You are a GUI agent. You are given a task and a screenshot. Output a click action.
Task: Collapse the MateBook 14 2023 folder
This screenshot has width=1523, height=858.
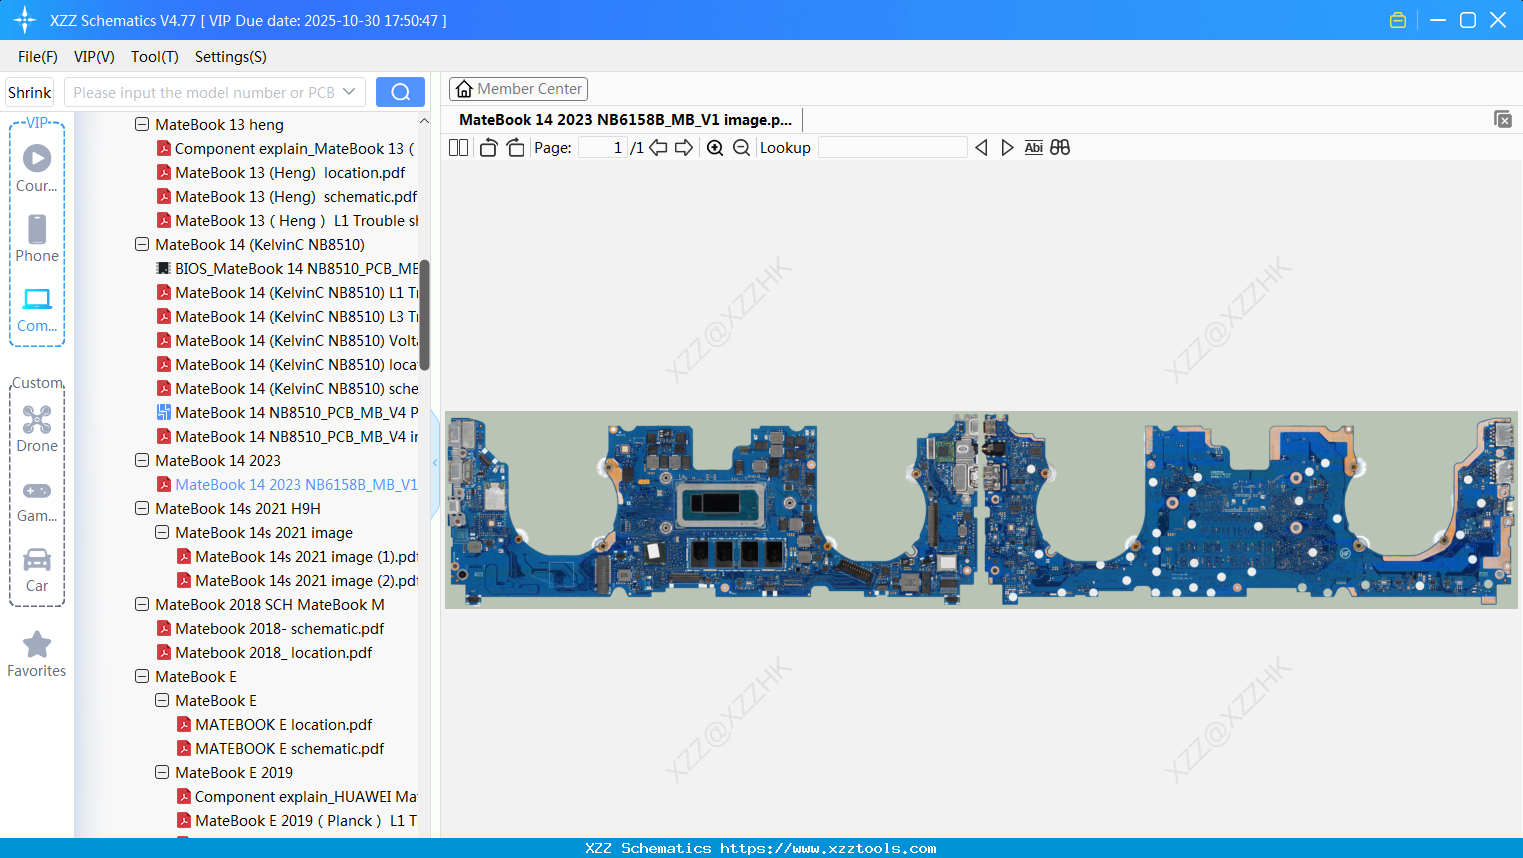(142, 460)
